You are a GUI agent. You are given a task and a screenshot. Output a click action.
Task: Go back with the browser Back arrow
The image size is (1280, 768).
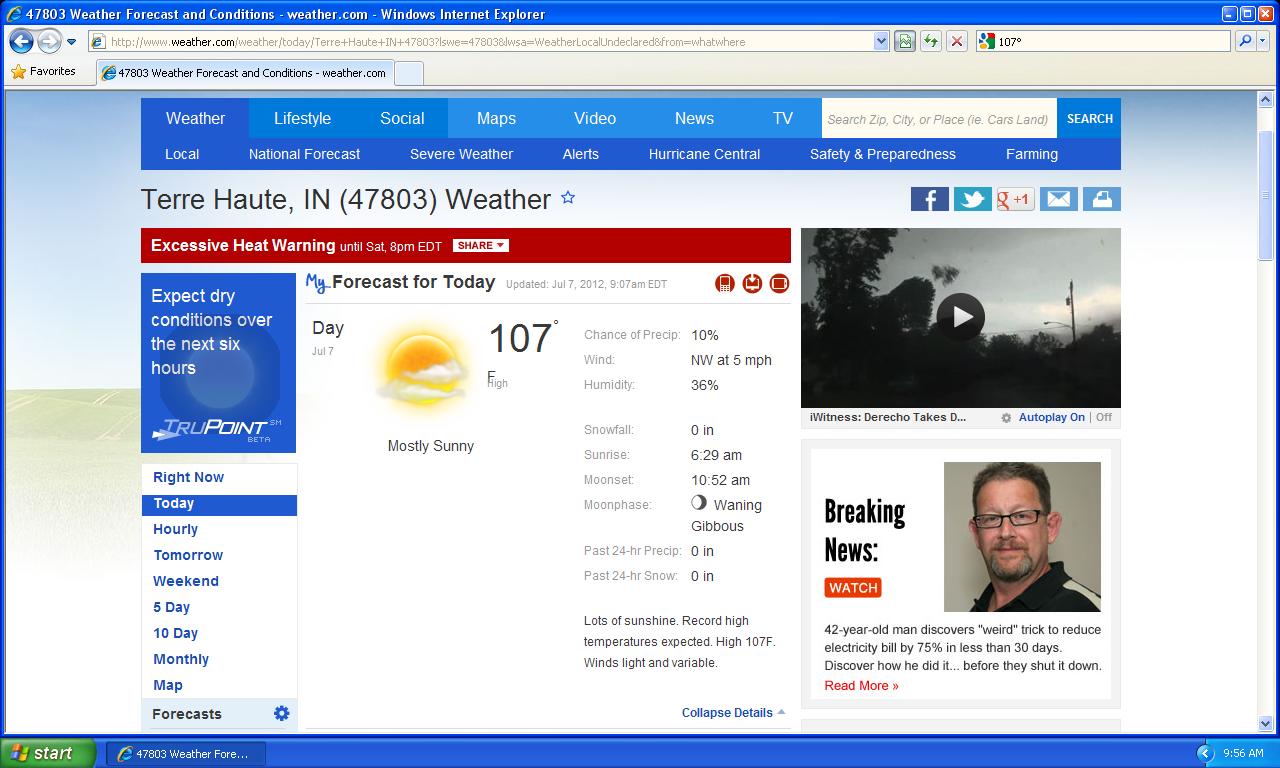[21, 41]
